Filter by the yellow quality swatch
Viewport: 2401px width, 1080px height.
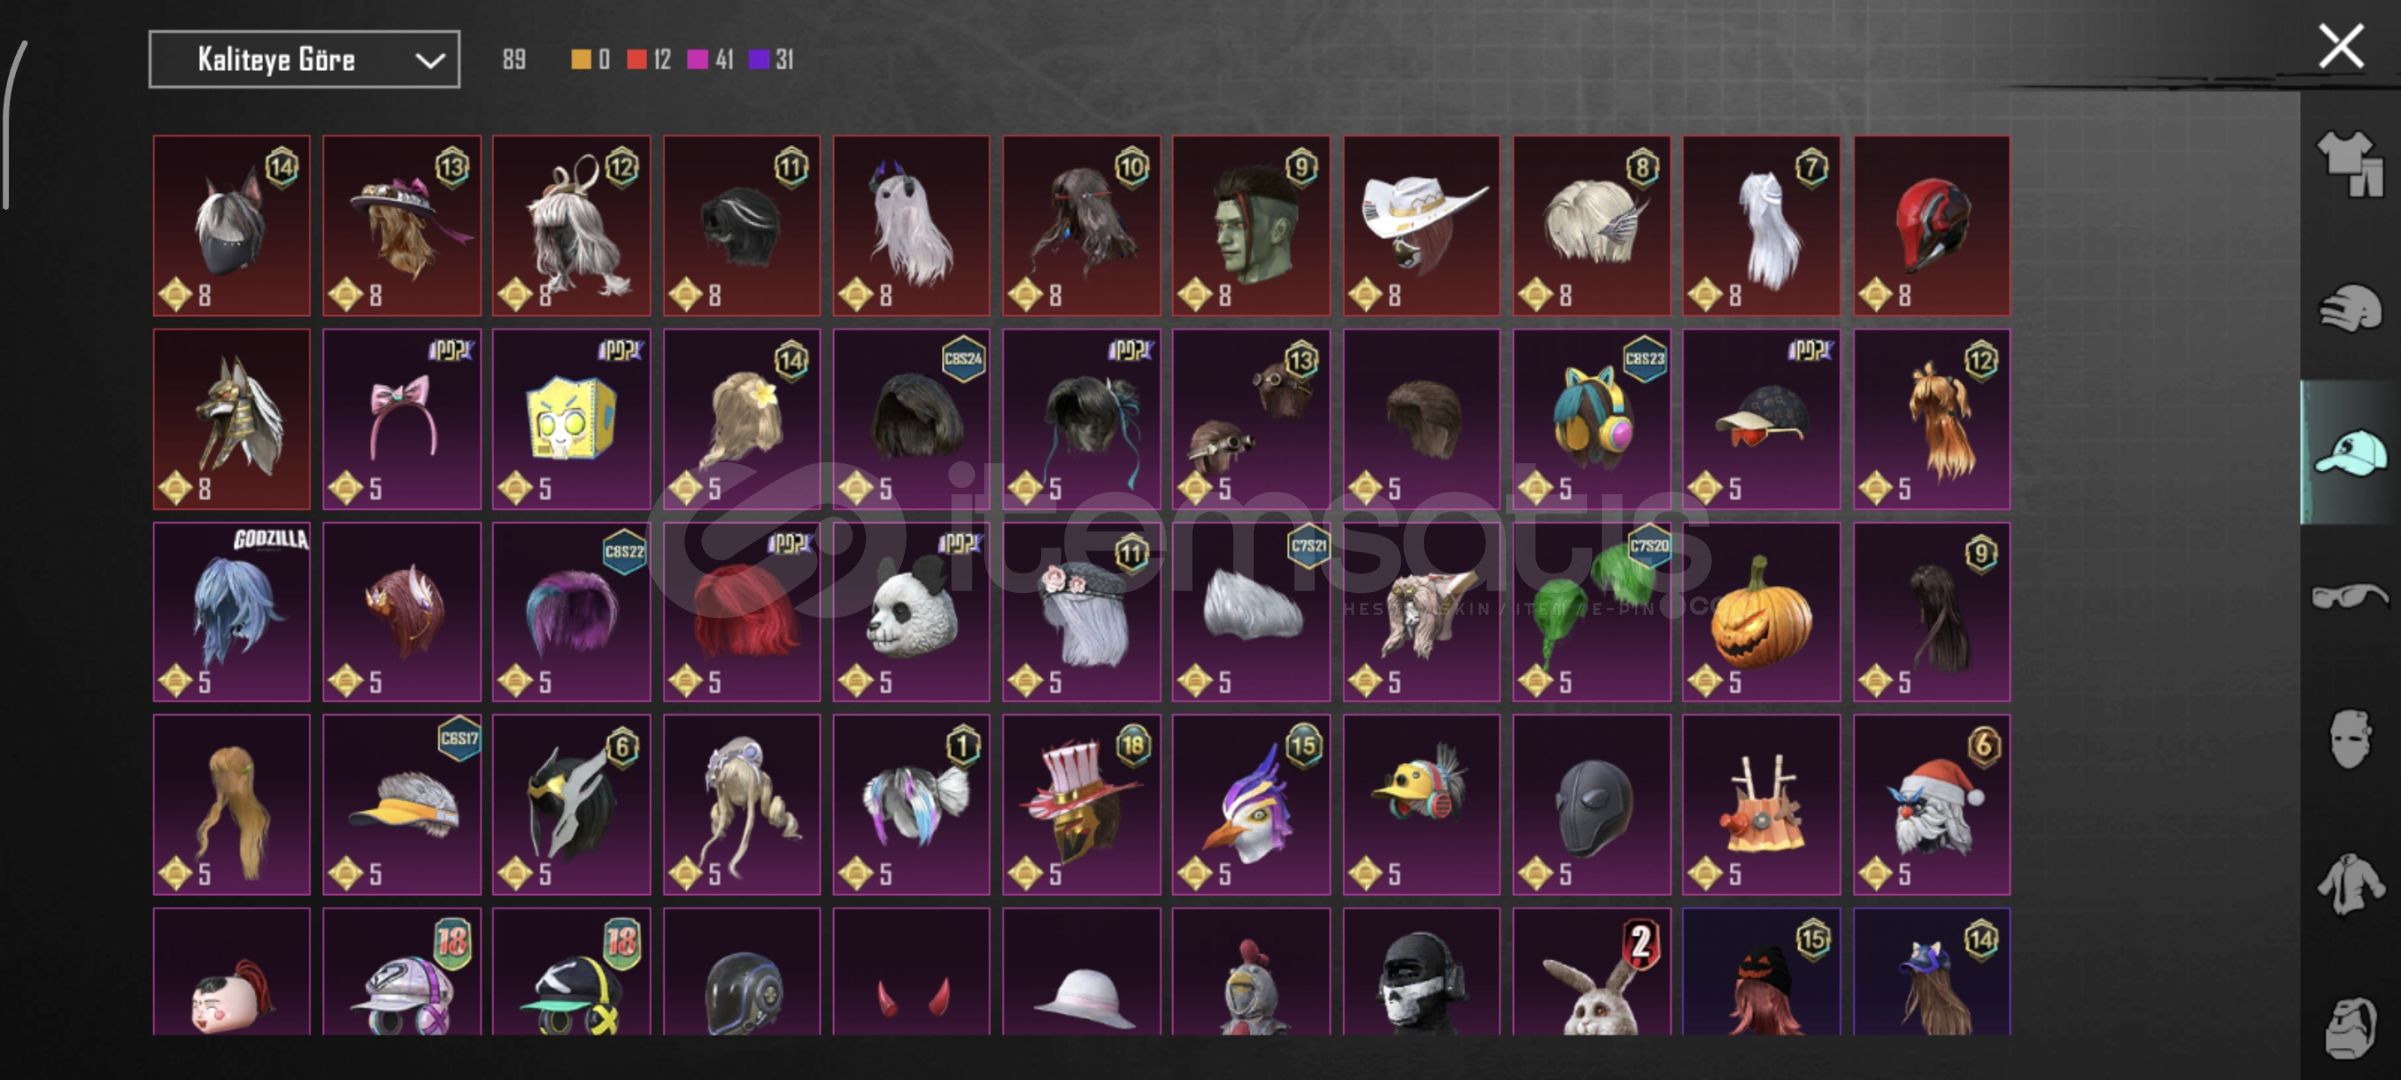[x=581, y=60]
